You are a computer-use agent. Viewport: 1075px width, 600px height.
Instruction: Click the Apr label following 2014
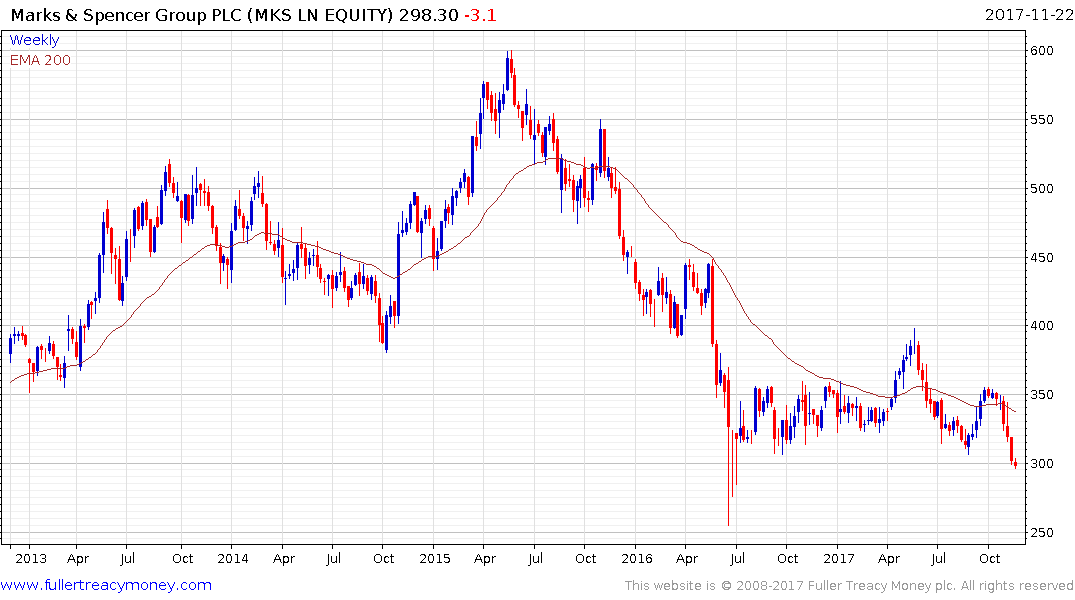(x=284, y=559)
